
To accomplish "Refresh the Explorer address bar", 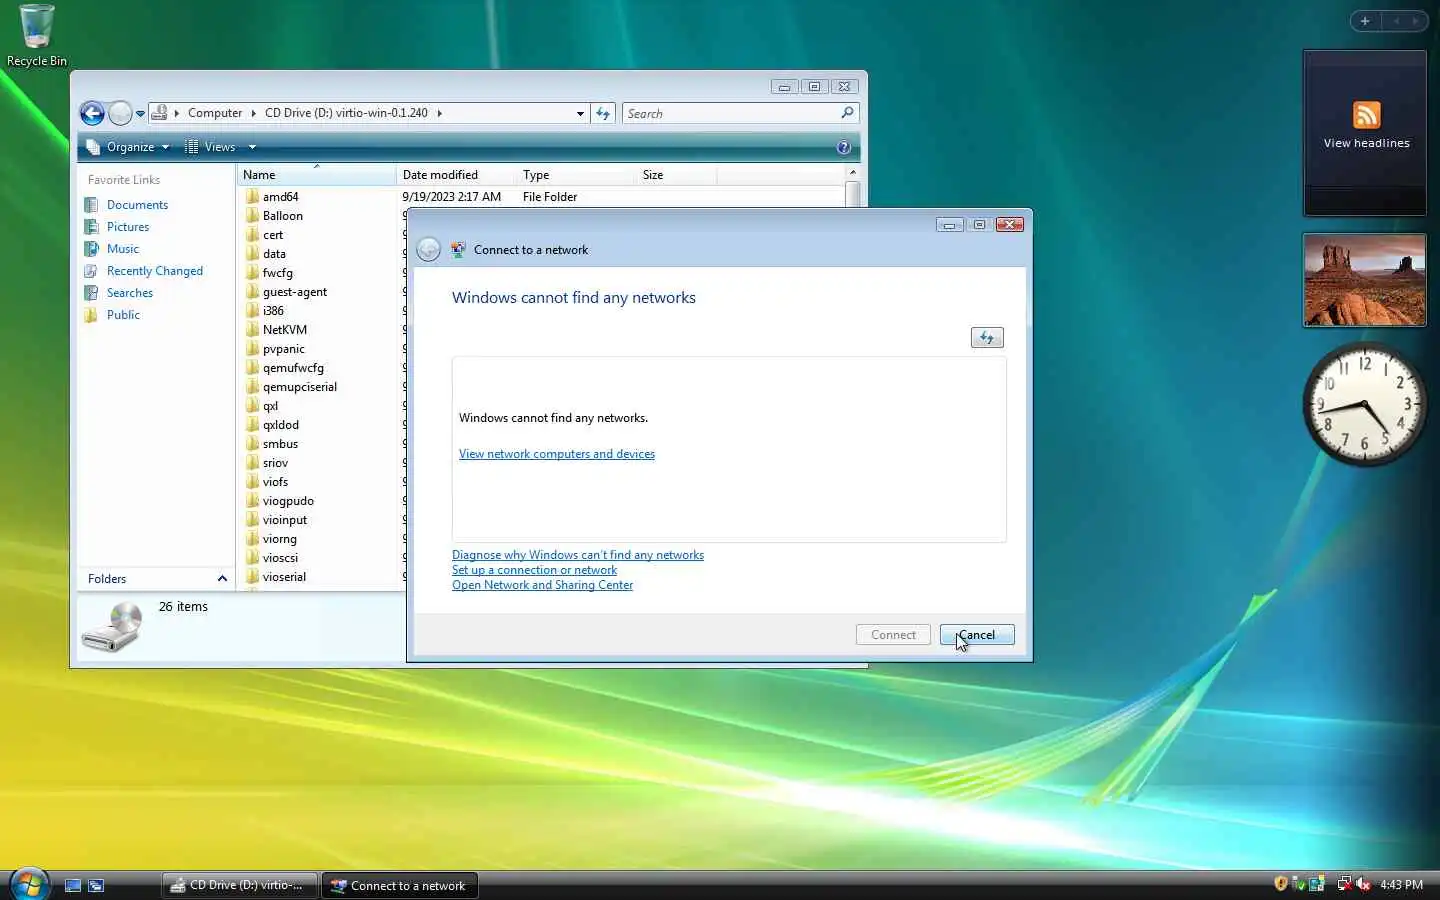I will [603, 113].
